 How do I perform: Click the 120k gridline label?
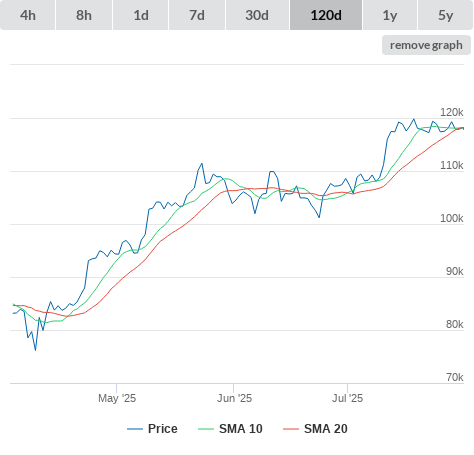[452, 112]
